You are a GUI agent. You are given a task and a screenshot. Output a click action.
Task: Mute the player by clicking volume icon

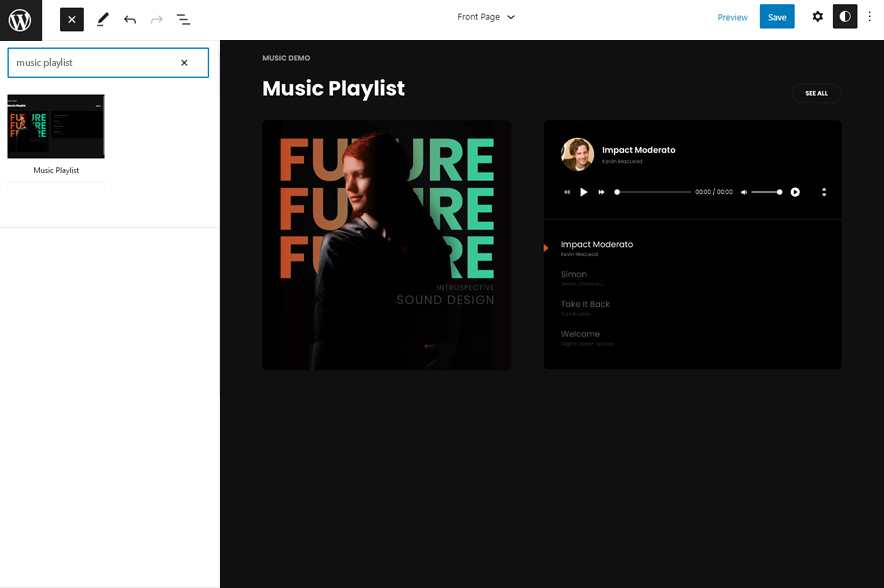click(x=742, y=192)
